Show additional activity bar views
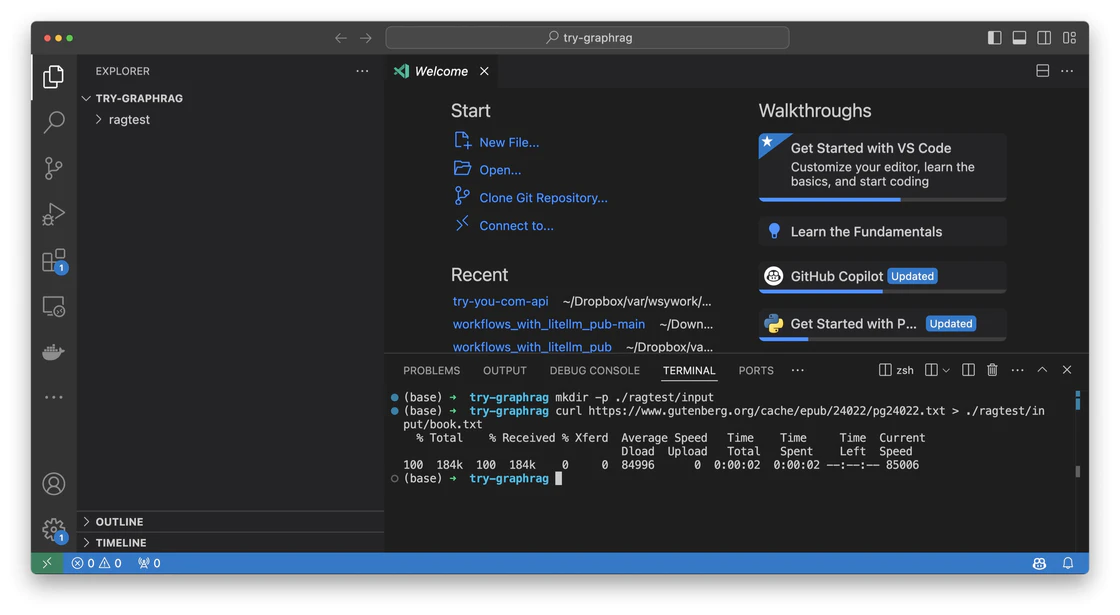The height and width of the screenshot is (615, 1120). point(54,397)
